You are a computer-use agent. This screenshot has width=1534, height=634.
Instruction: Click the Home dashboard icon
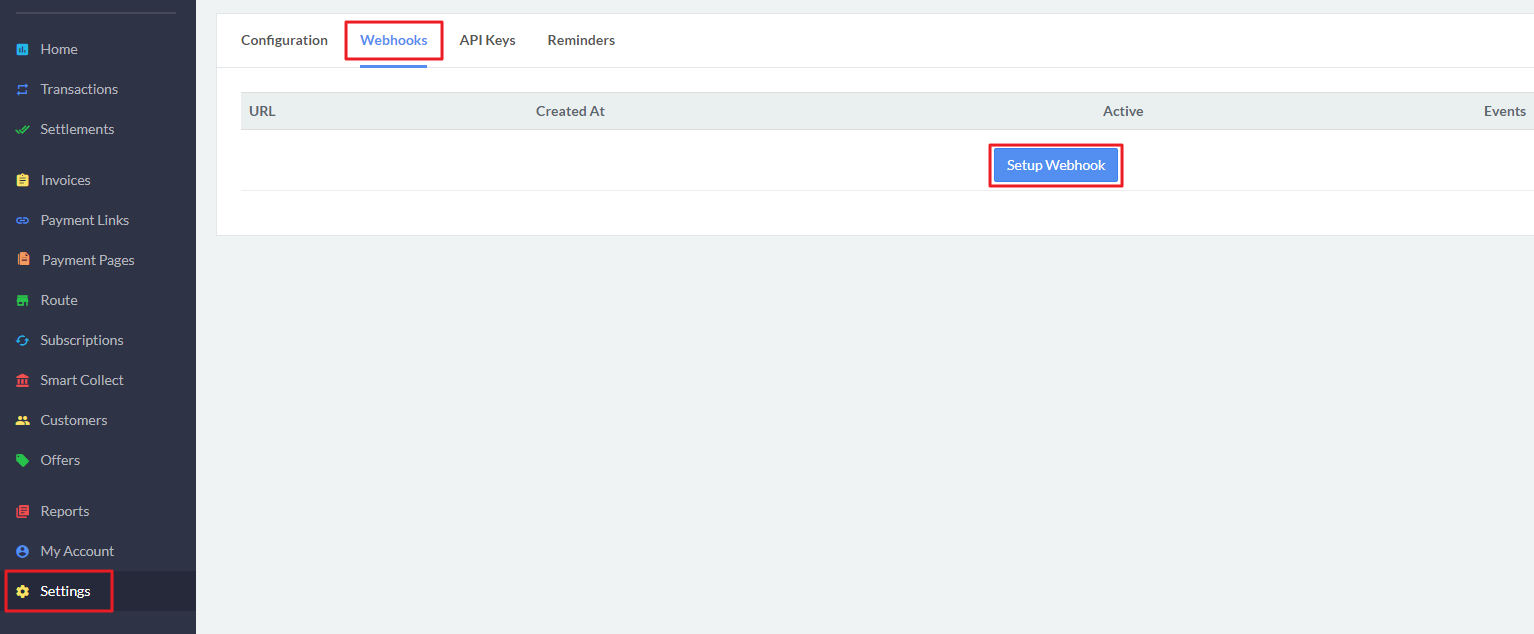[x=23, y=49]
